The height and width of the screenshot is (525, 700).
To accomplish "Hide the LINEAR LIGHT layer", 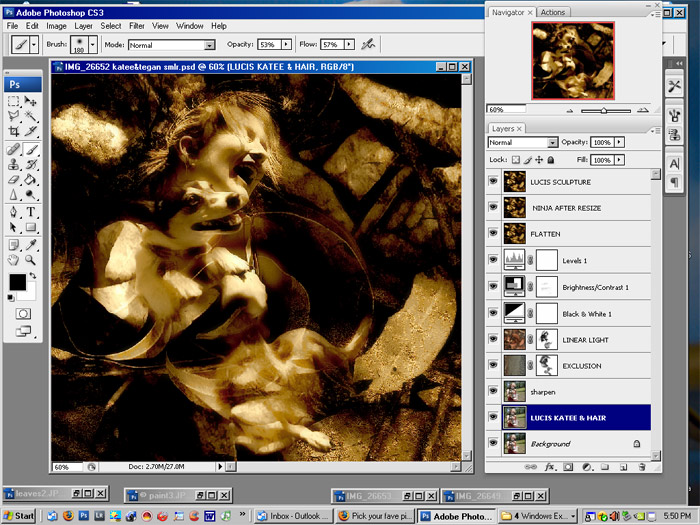I will [x=493, y=339].
